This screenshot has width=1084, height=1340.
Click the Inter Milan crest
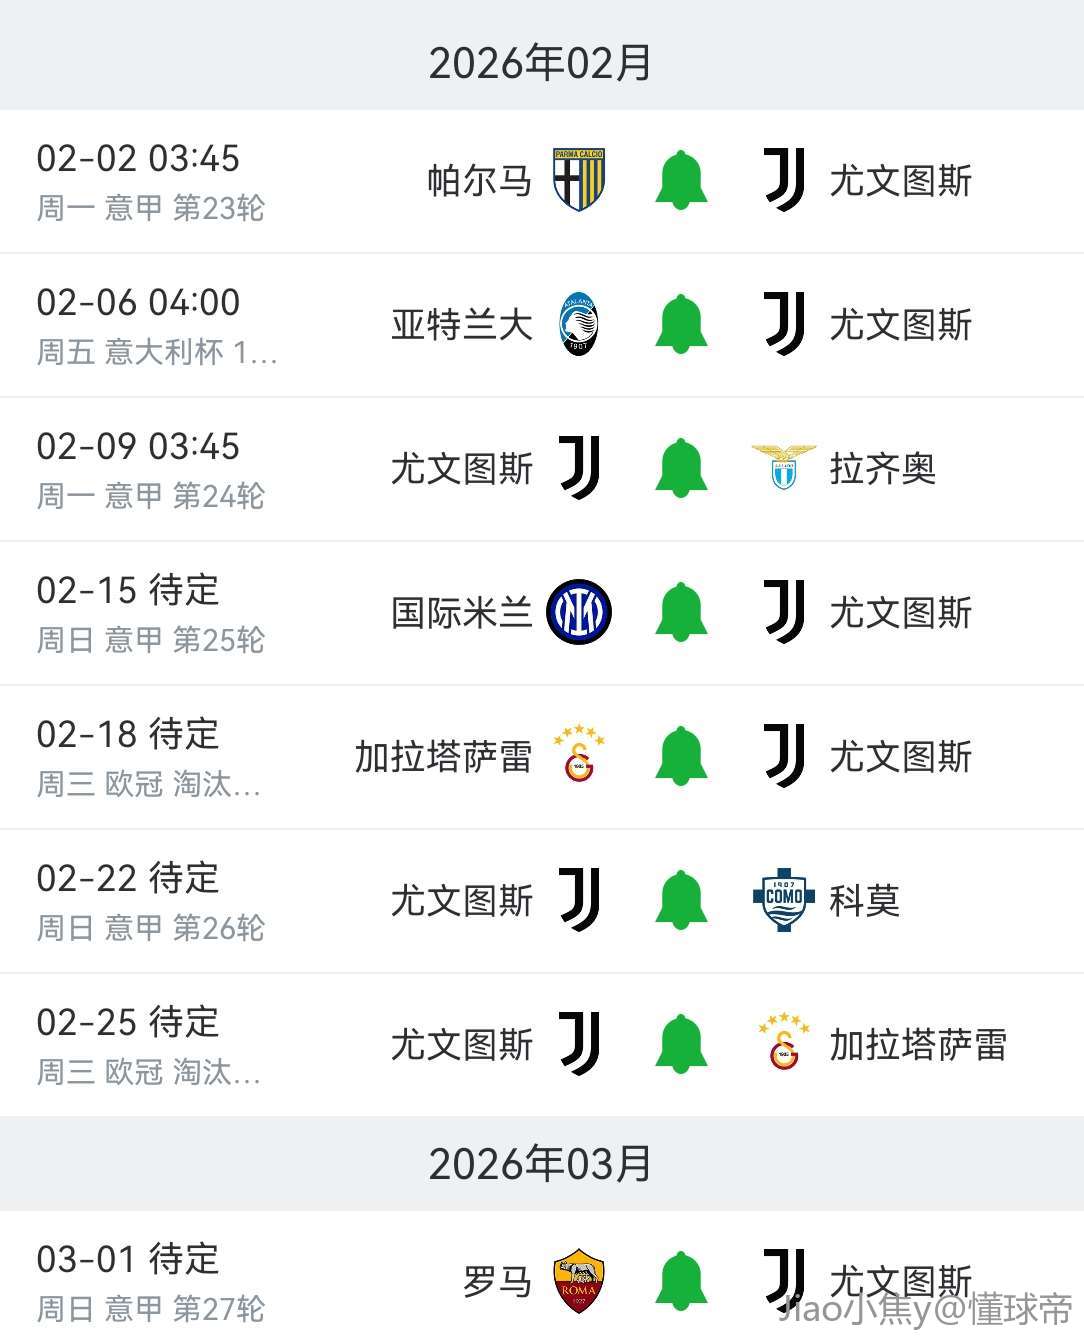[579, 612]
